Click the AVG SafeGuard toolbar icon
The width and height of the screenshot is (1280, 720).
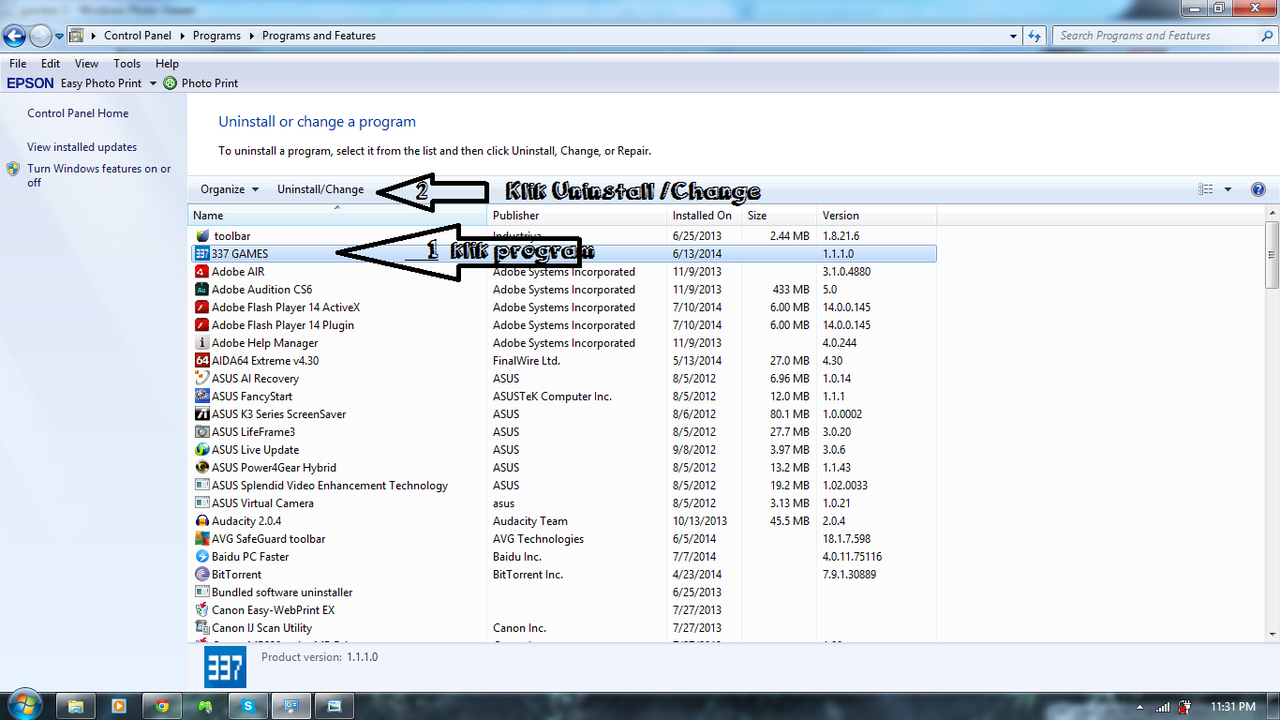click(x=203, y=539)
